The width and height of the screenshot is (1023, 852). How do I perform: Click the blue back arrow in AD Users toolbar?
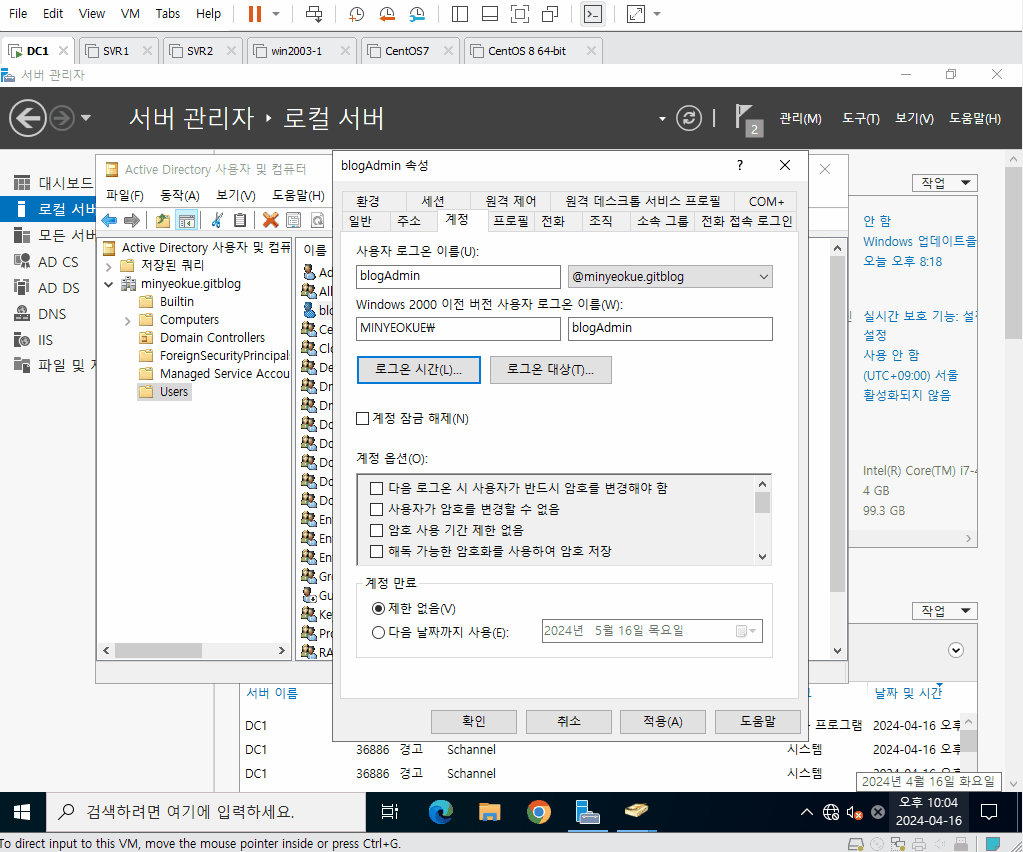[x=110, y=221]
